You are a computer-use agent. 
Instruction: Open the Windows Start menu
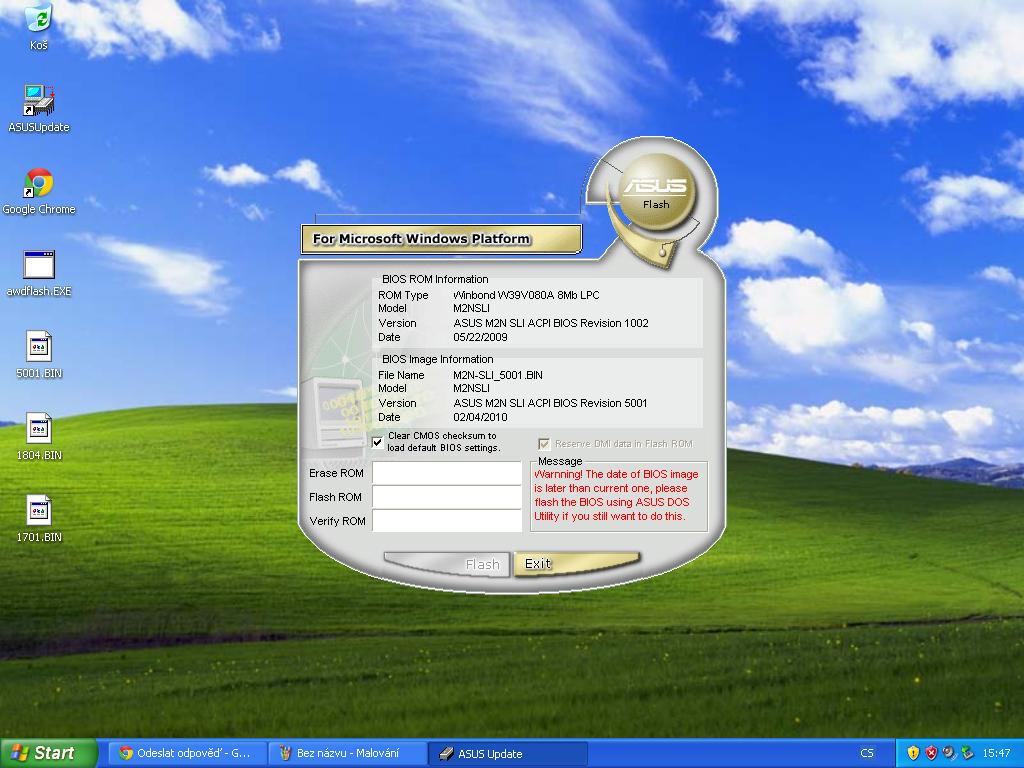coord(48,753)
